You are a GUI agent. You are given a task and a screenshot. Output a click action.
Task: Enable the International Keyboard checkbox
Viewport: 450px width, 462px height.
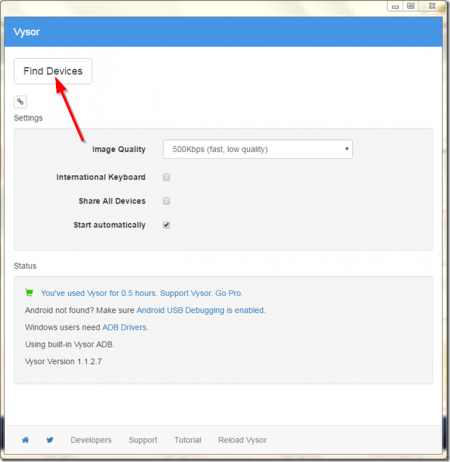(x=166, y=177)
